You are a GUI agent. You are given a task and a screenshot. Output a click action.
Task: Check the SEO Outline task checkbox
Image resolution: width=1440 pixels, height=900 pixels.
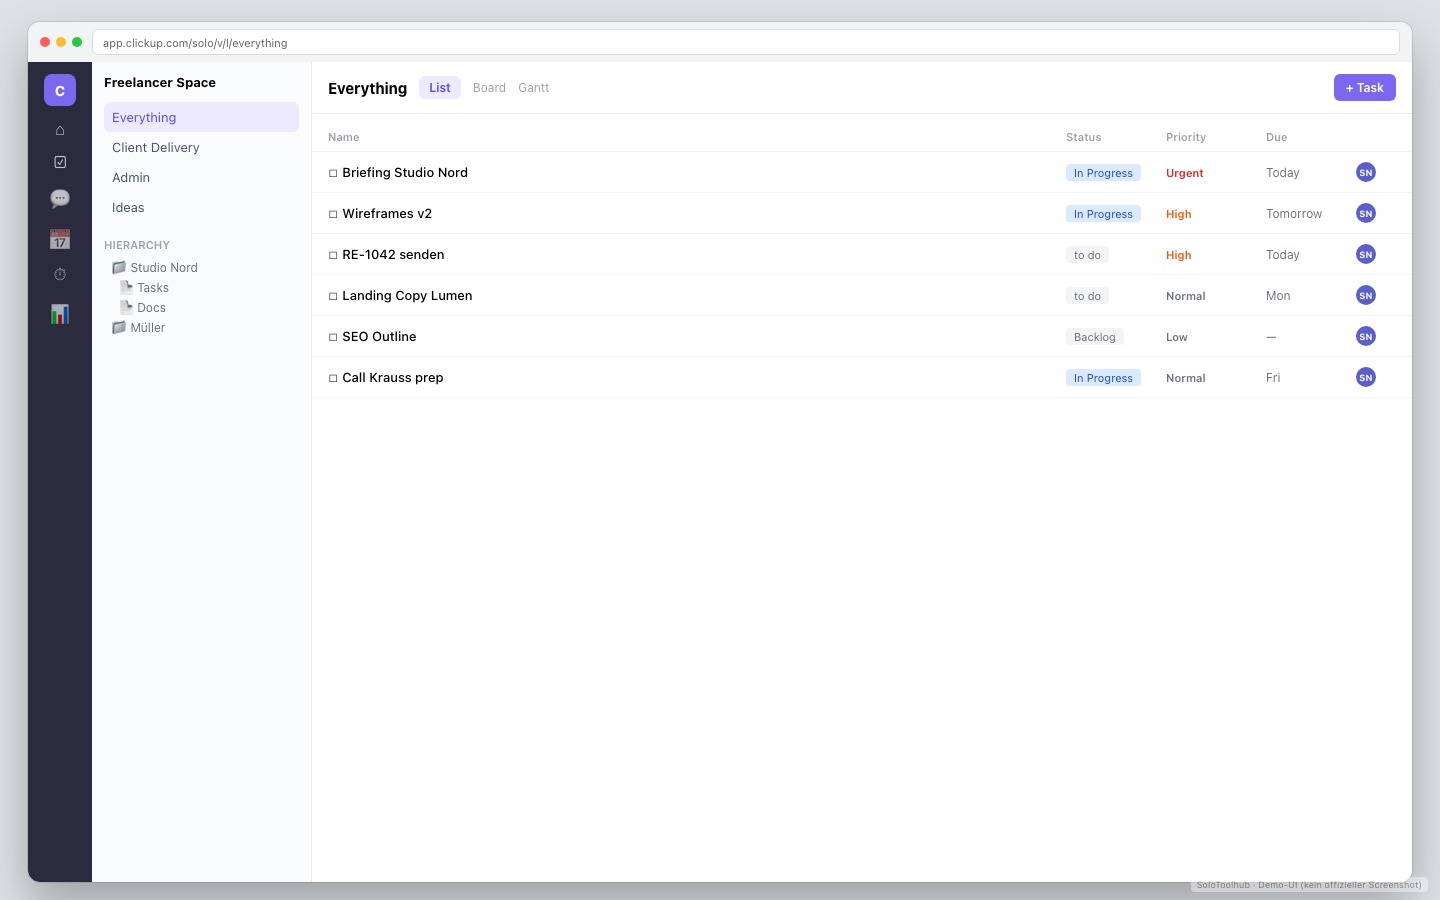point(333,337)
